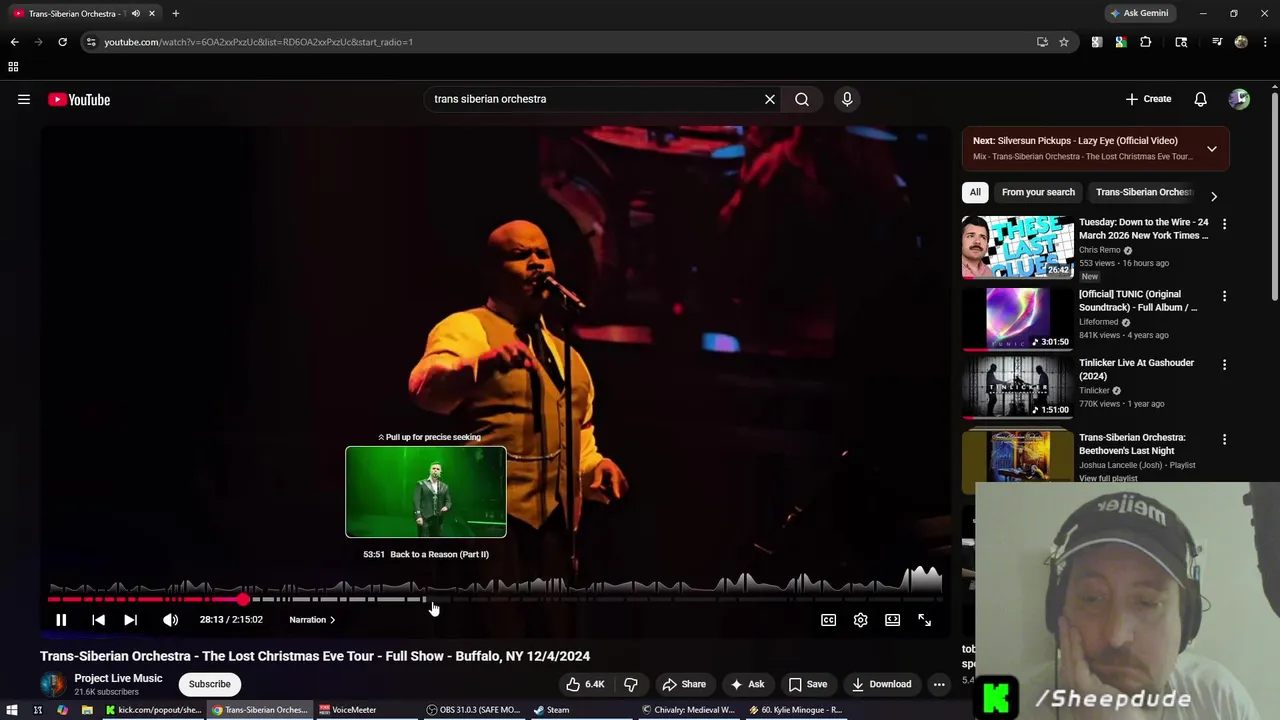Viewport: 1280px width, 720px height.
Task: Click the Ask button under the video
Action: (747, 684)
